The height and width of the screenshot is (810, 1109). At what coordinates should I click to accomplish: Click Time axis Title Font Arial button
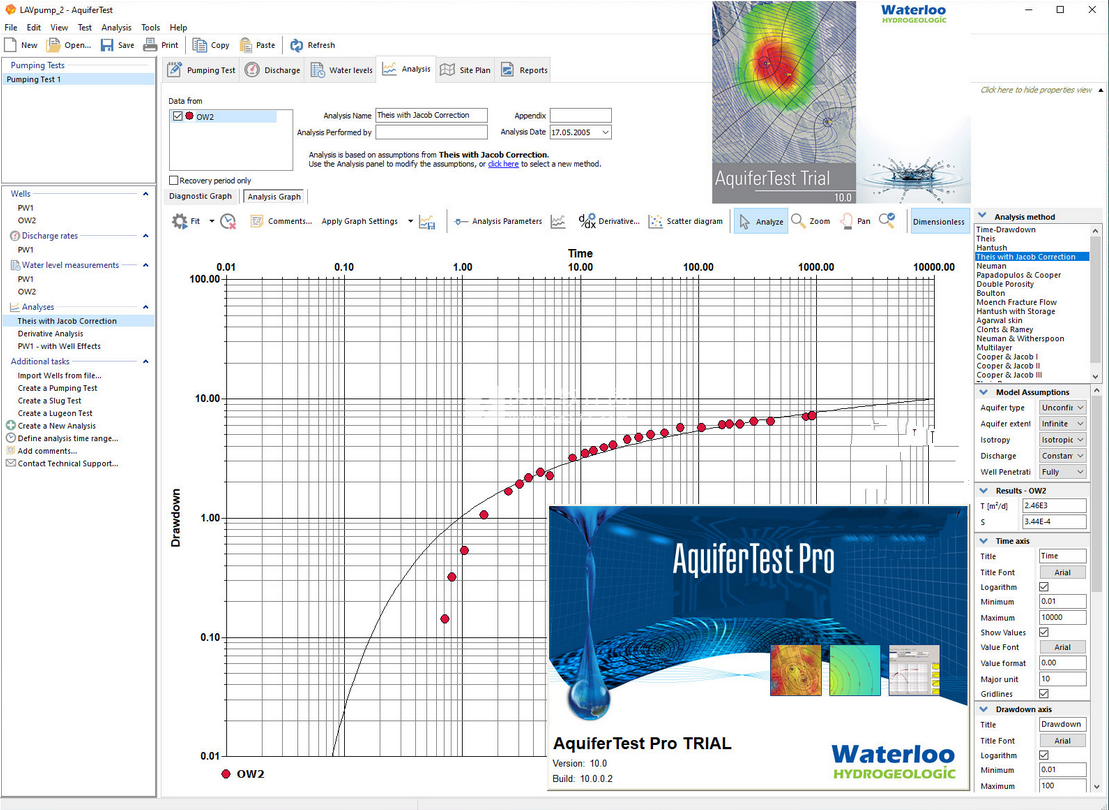(1062, 572)
